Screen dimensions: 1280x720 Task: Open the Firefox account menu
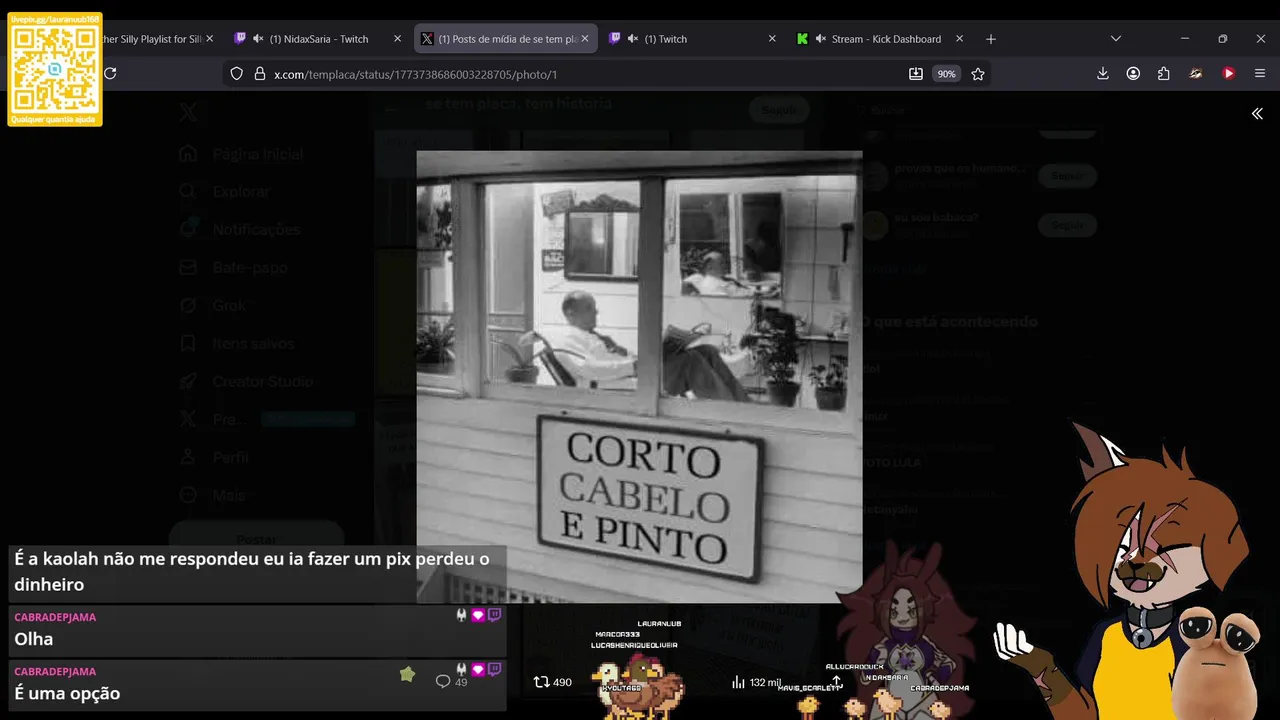pos(1133,73)
